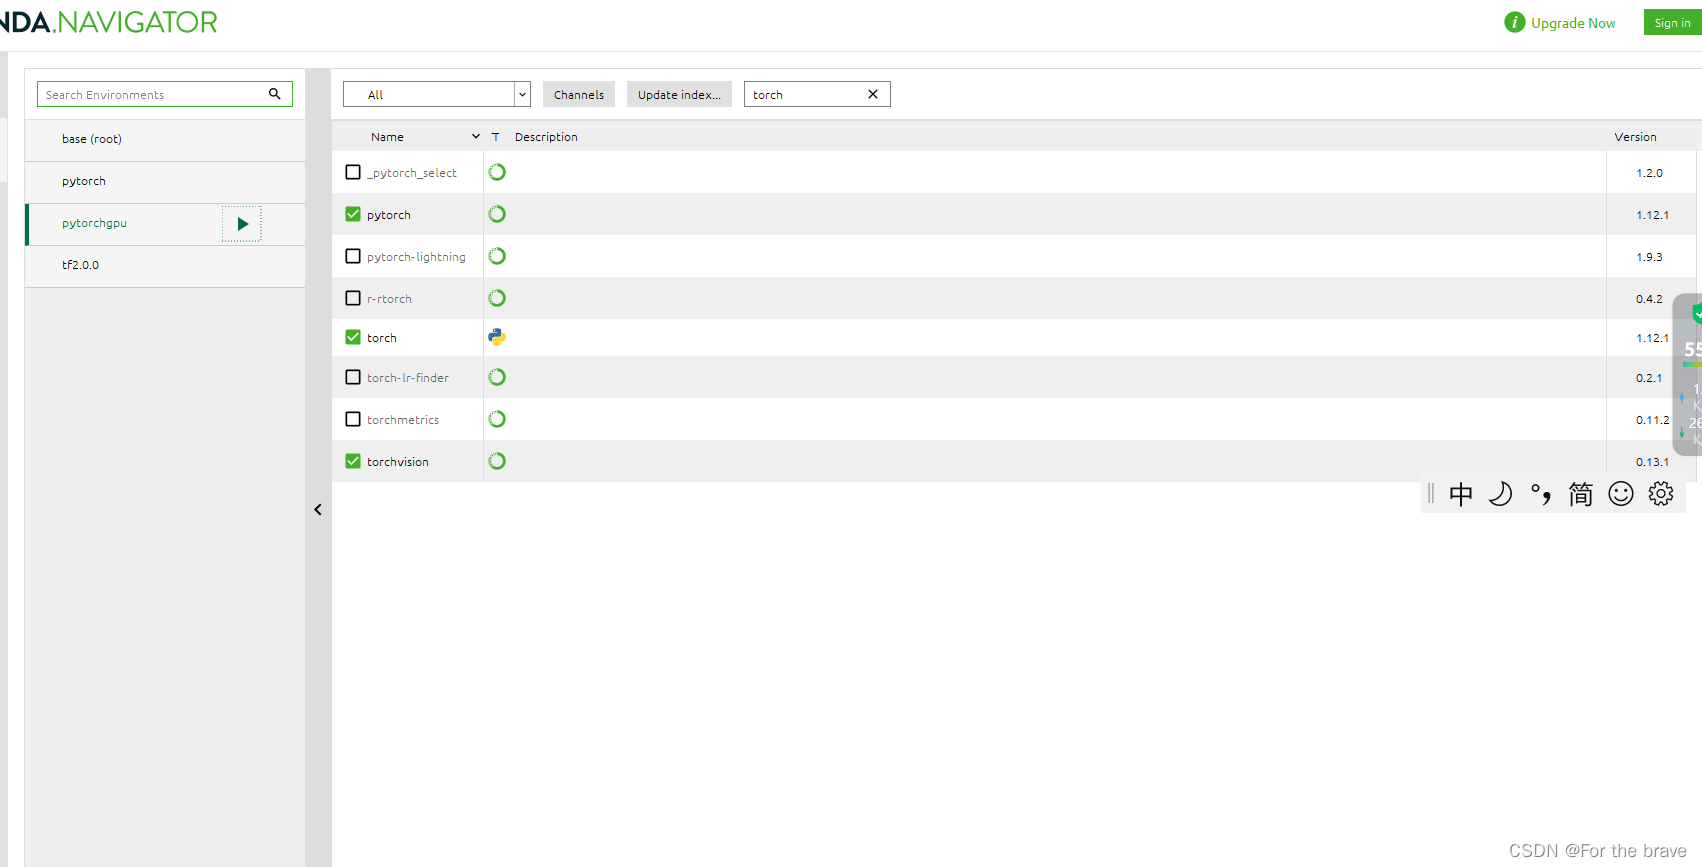Click the torchmetrics package name
The image size is (1702, 867).
click(403, 420)
